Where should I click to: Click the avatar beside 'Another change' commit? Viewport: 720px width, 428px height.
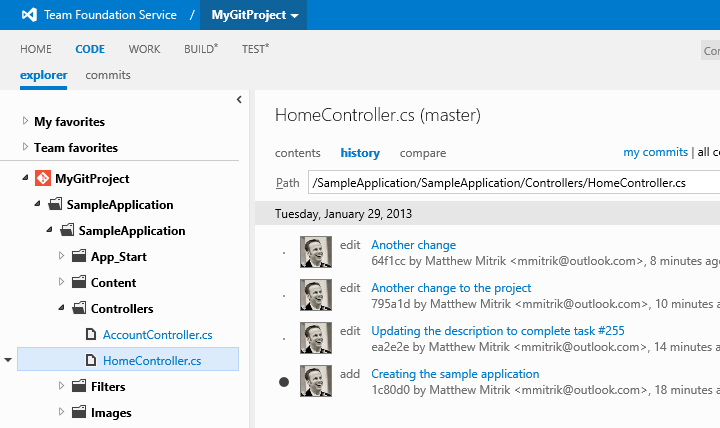(x=316, y=251)
